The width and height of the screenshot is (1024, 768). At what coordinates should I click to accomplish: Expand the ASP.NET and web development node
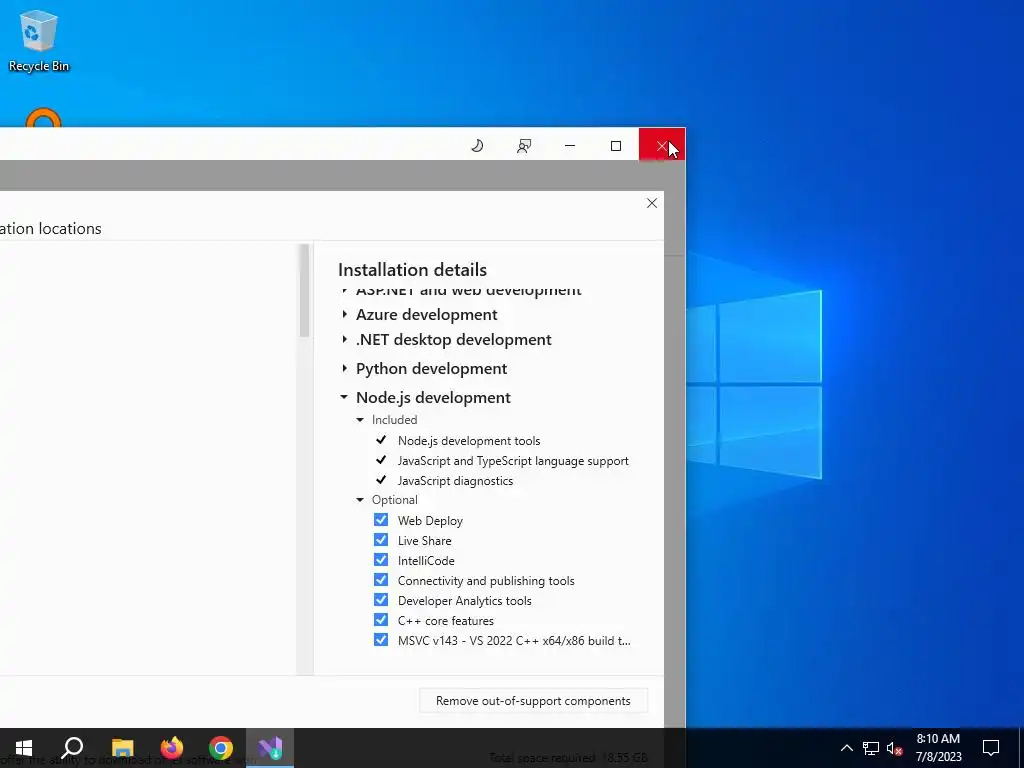[x=344, y=290]
